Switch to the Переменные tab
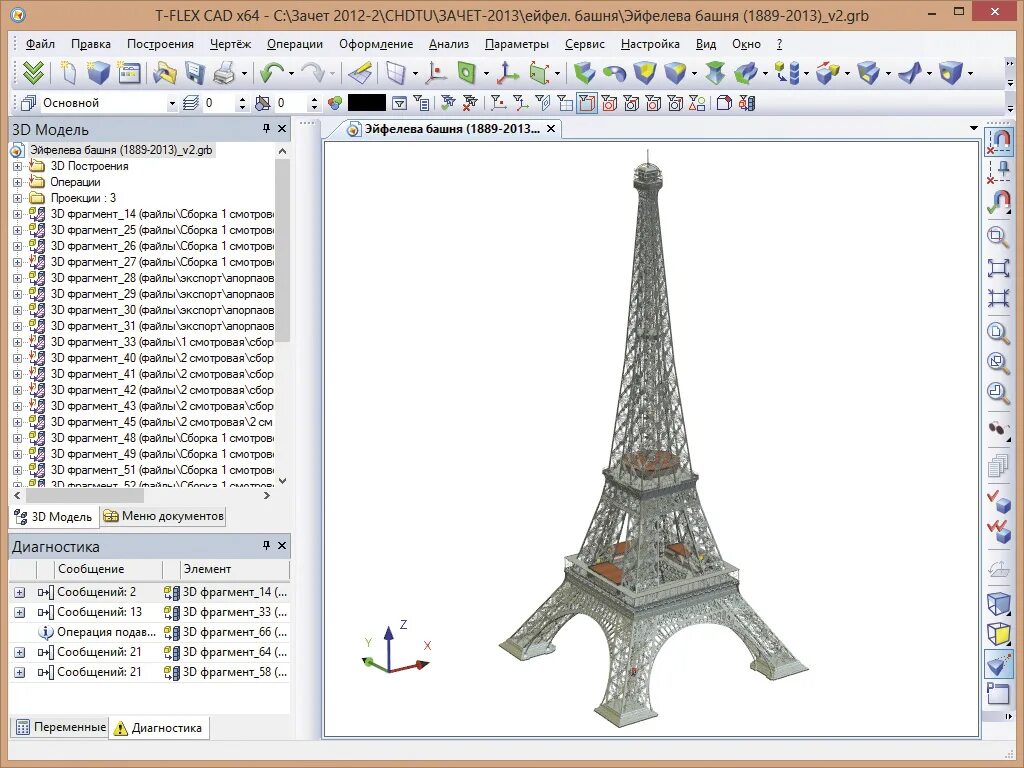The image size is (1024, 768). tap(60, 727)
